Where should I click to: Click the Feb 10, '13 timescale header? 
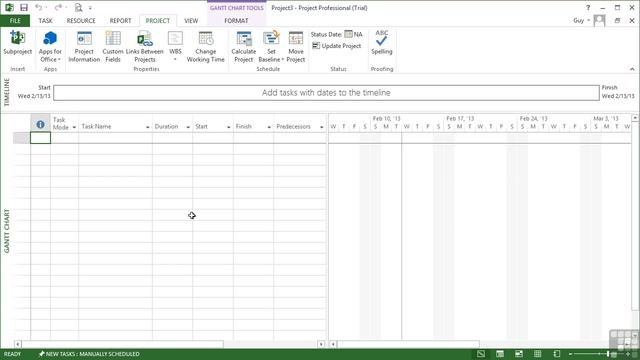tap(387, 118)
